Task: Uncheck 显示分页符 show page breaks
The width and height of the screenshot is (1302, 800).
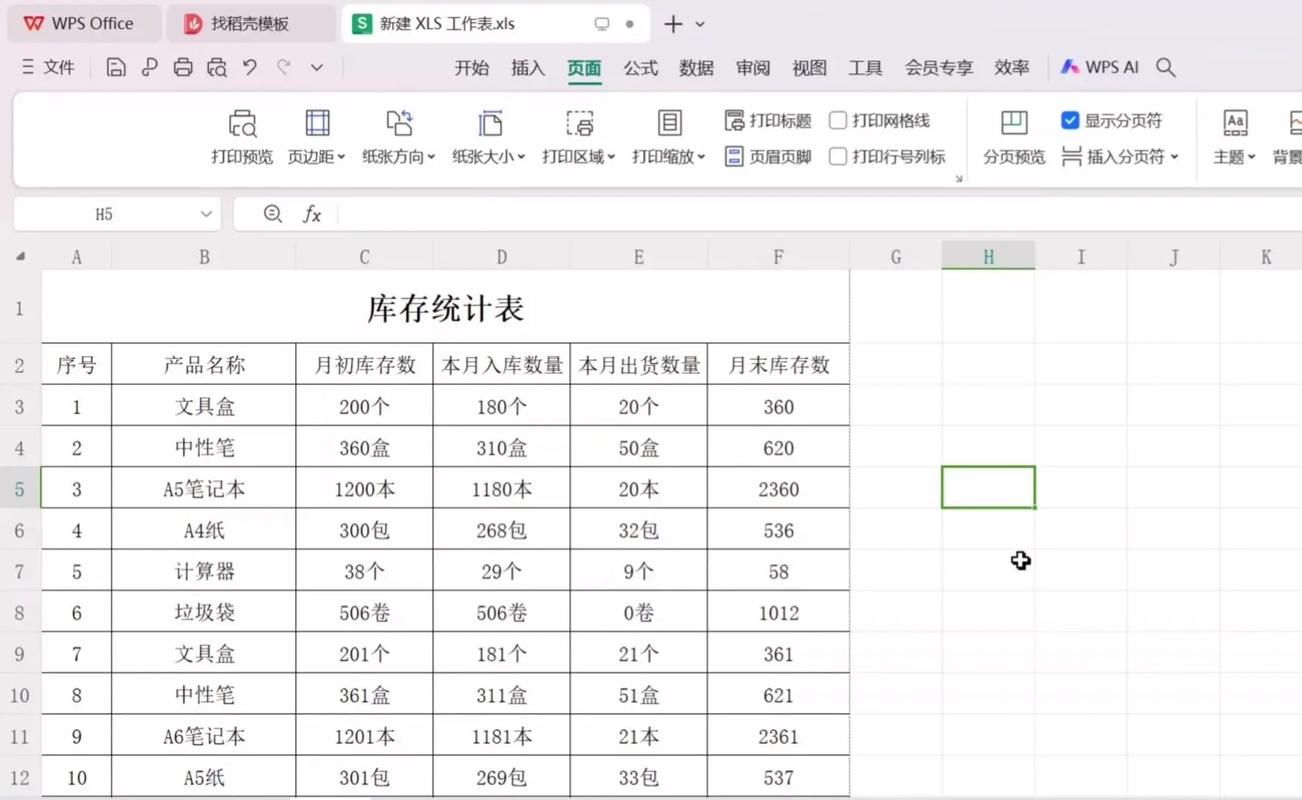Action: click(1070, 120)
